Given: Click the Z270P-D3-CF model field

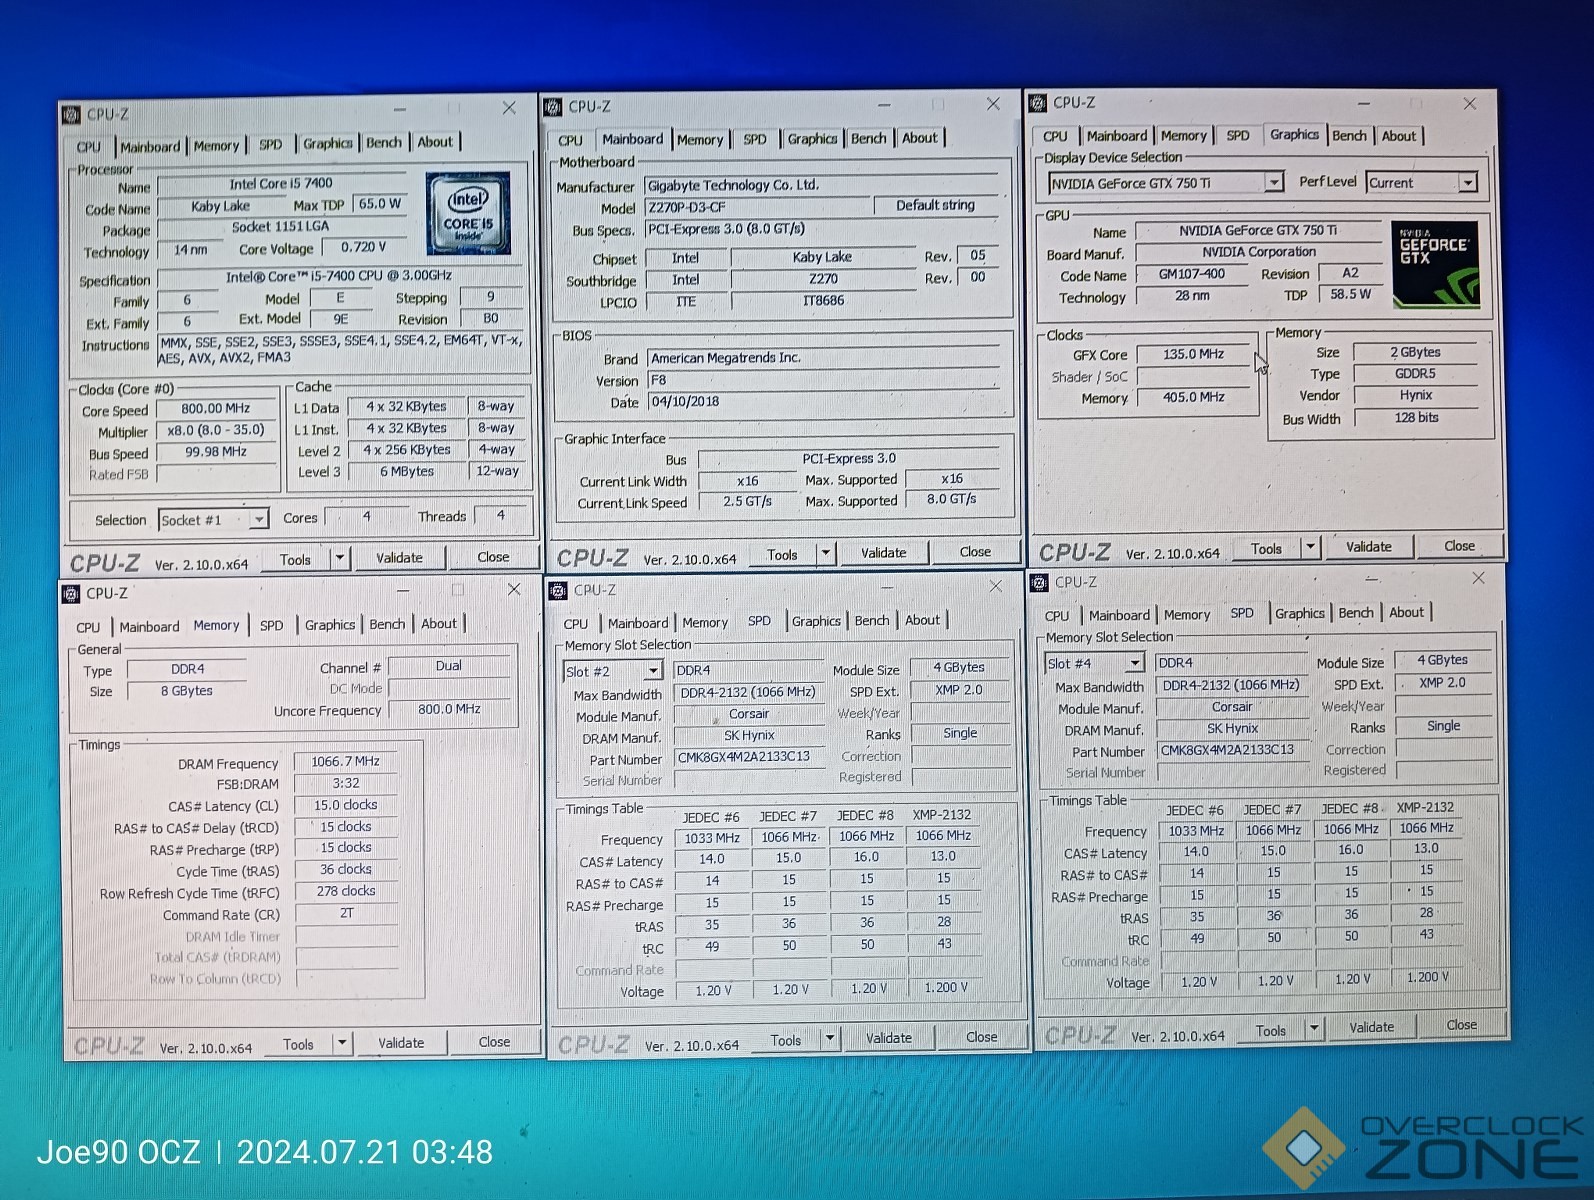Looking at the screenshot, I should tap(757, 207).
